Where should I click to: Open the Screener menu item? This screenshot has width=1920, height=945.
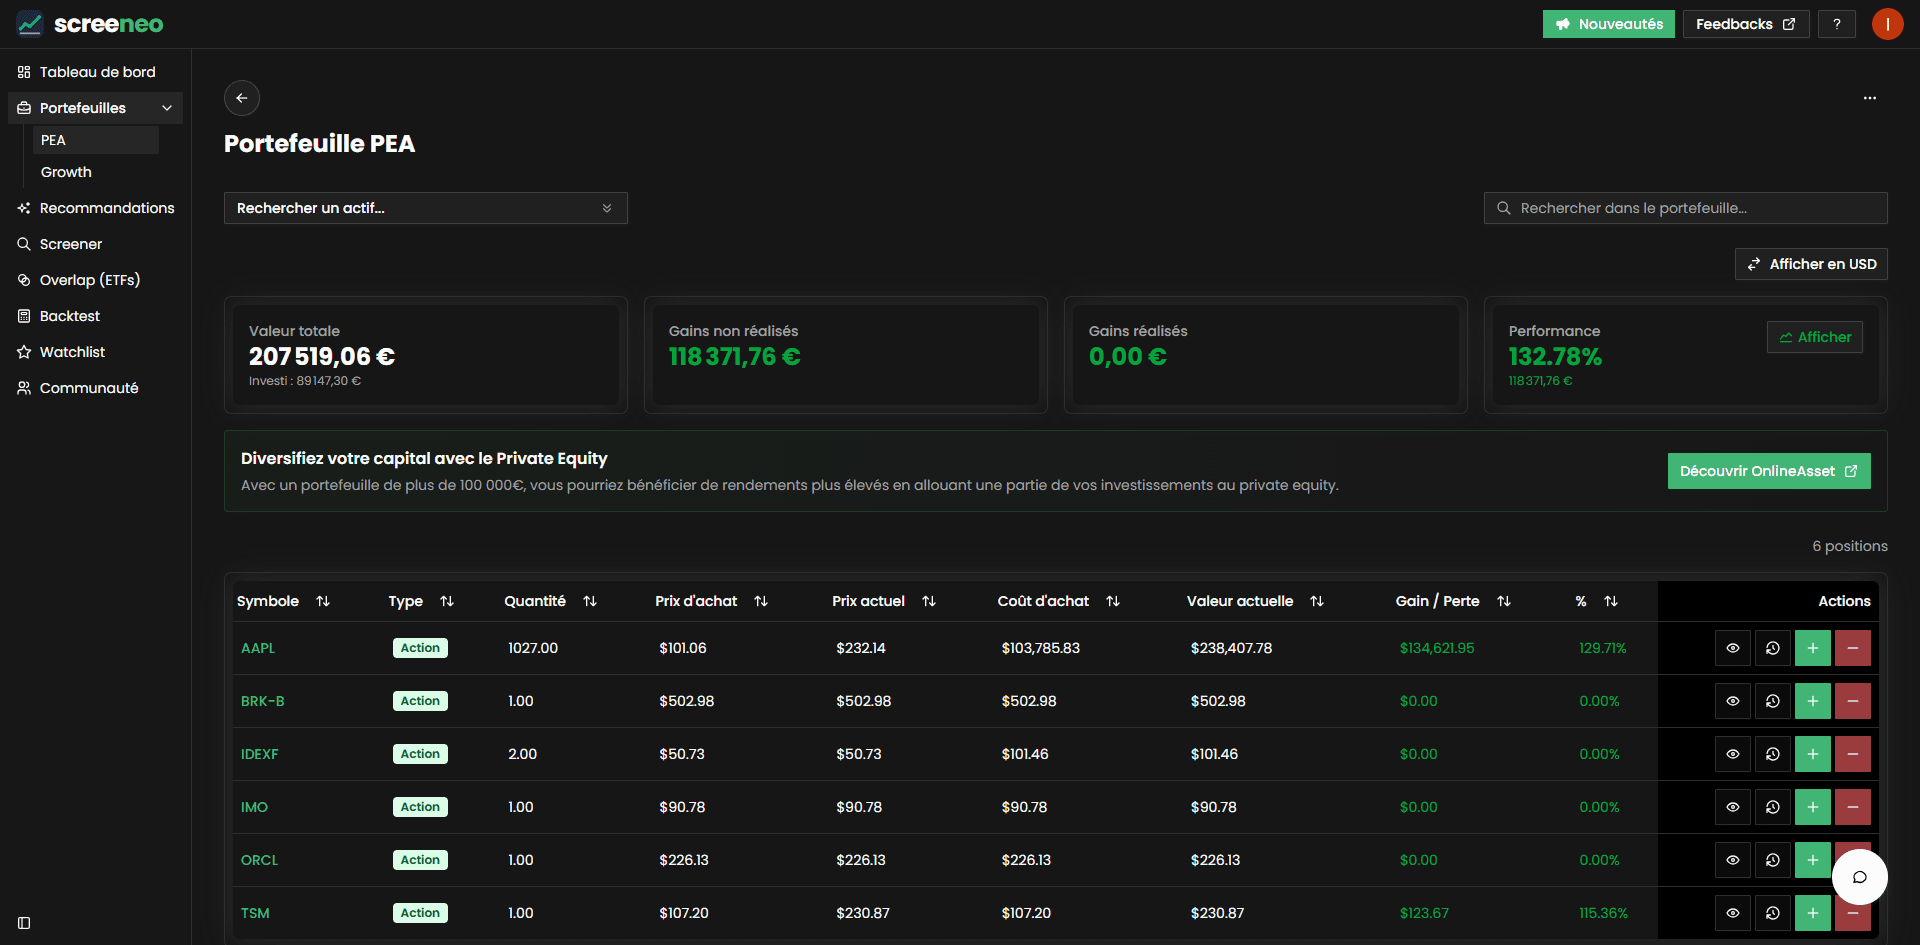71,244
